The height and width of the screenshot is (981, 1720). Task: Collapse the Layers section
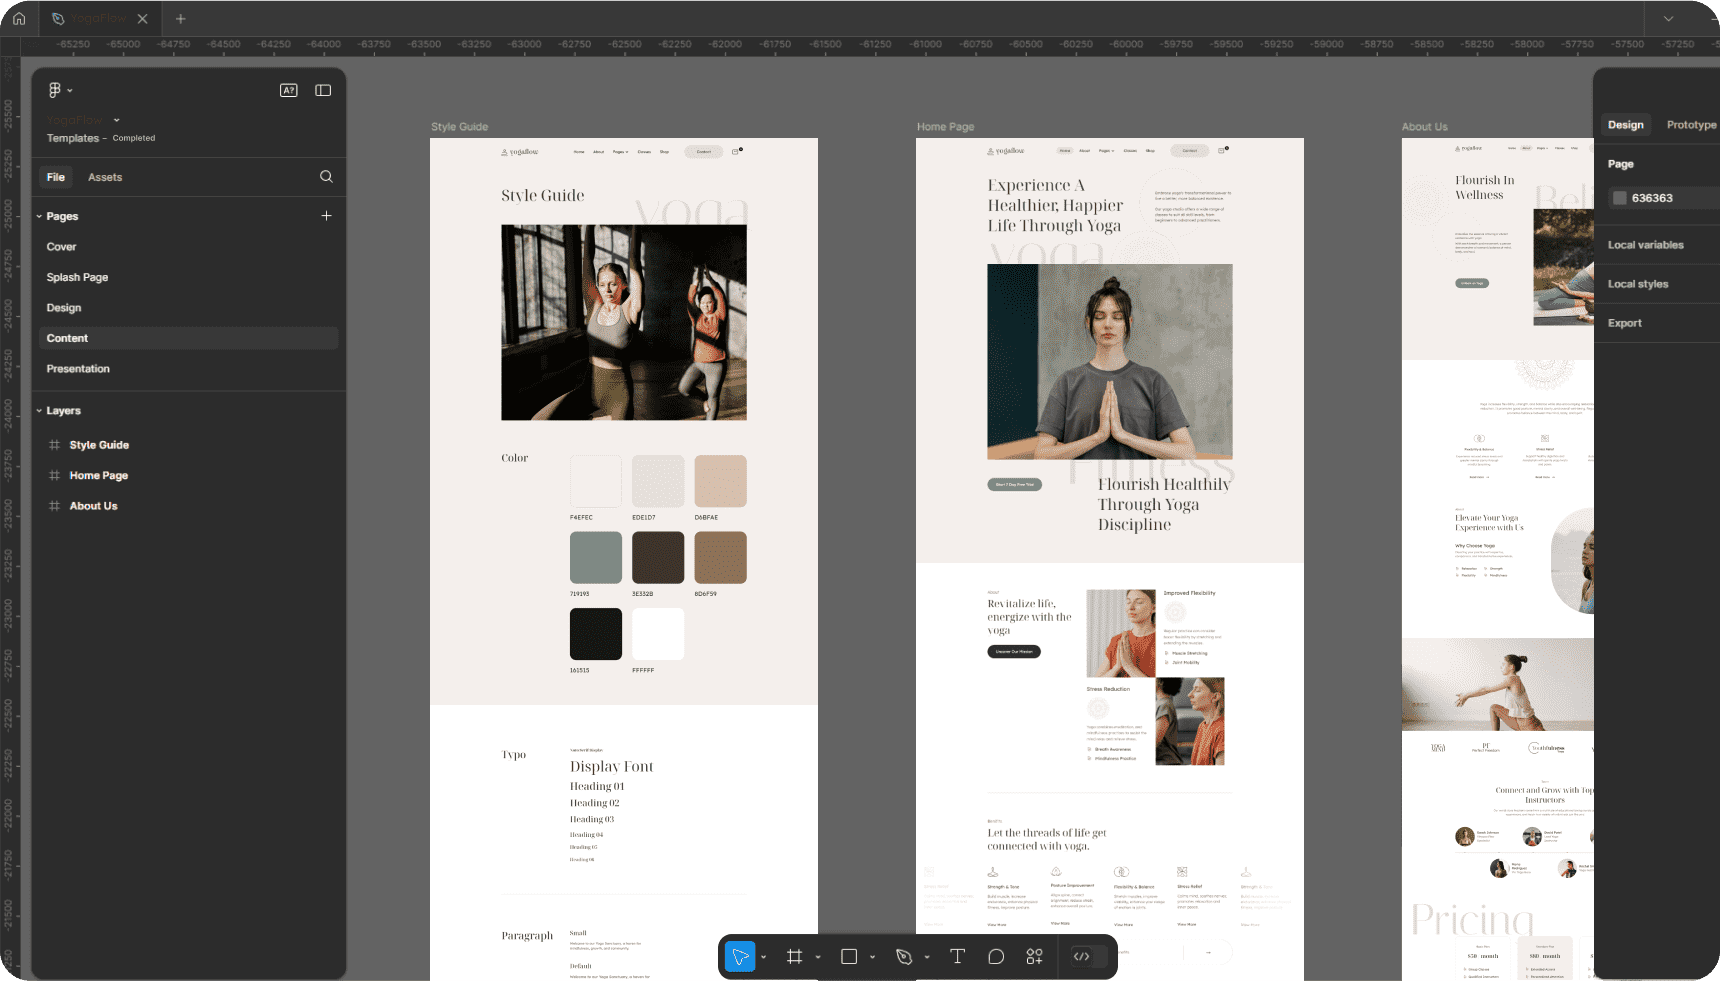tap(38, 410)
